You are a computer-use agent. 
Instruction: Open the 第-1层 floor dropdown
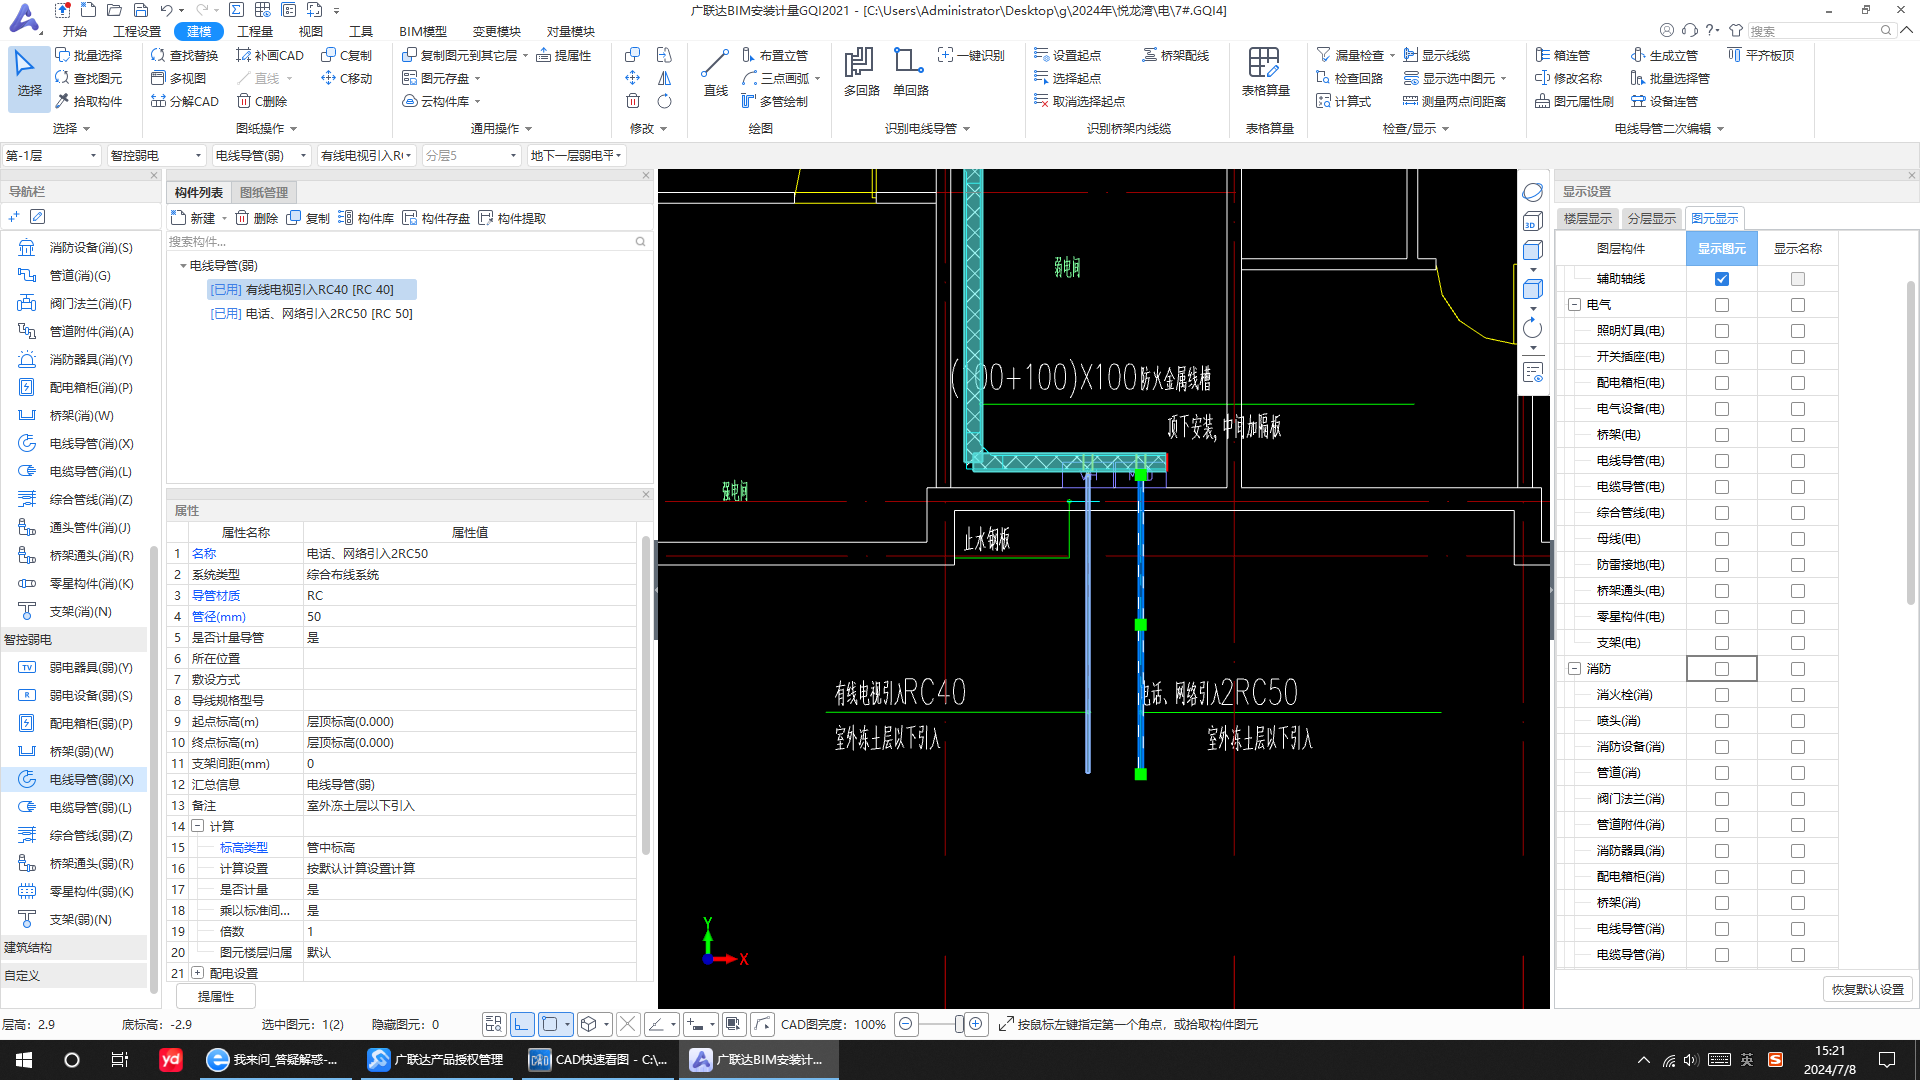point(51,155)
